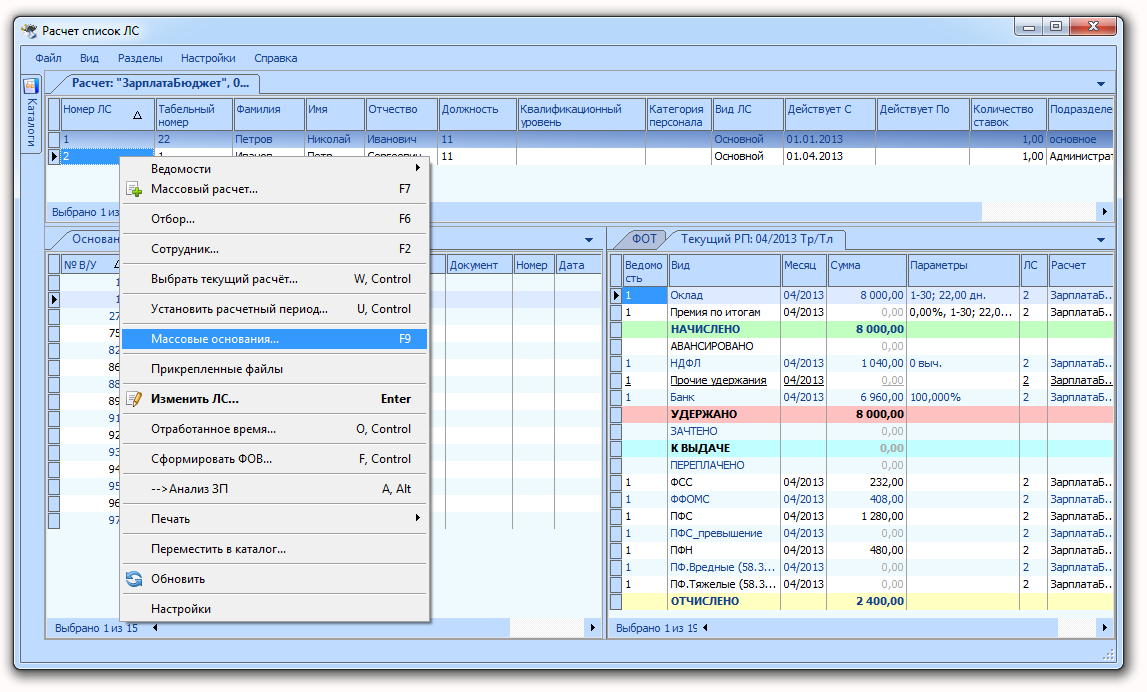Click the application icon in title bar

click(29, 31)
